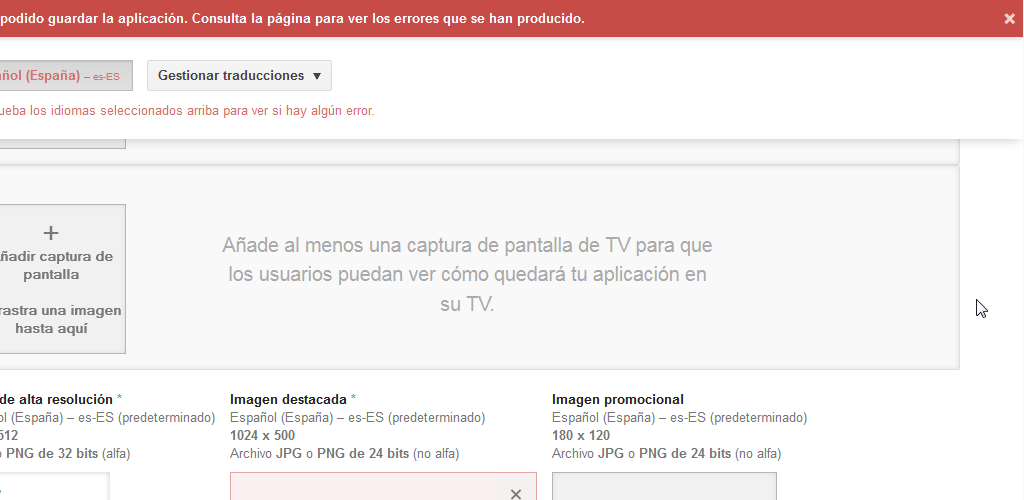
Task: Click the Imagen promocional upload box
Action: pyautogui.click(x=664, y=486)
